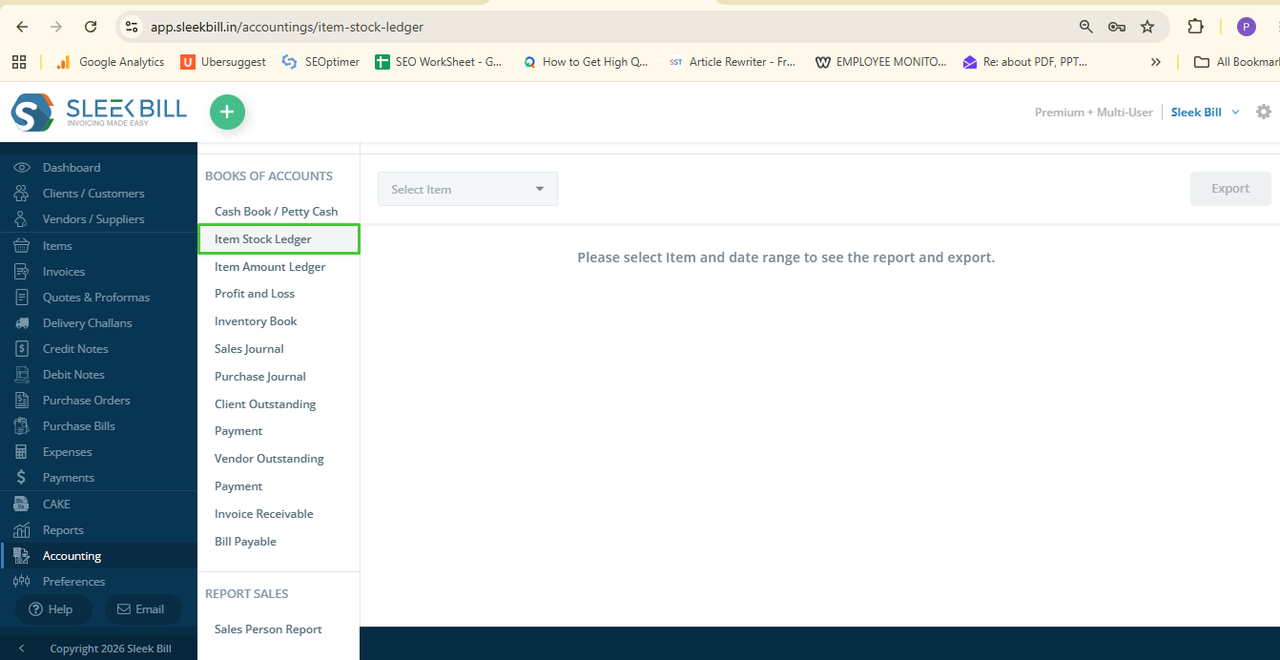The image size is (1280, 660).
Task: Open the browser zoom magnifier icon
Action: pos(1086,27)
